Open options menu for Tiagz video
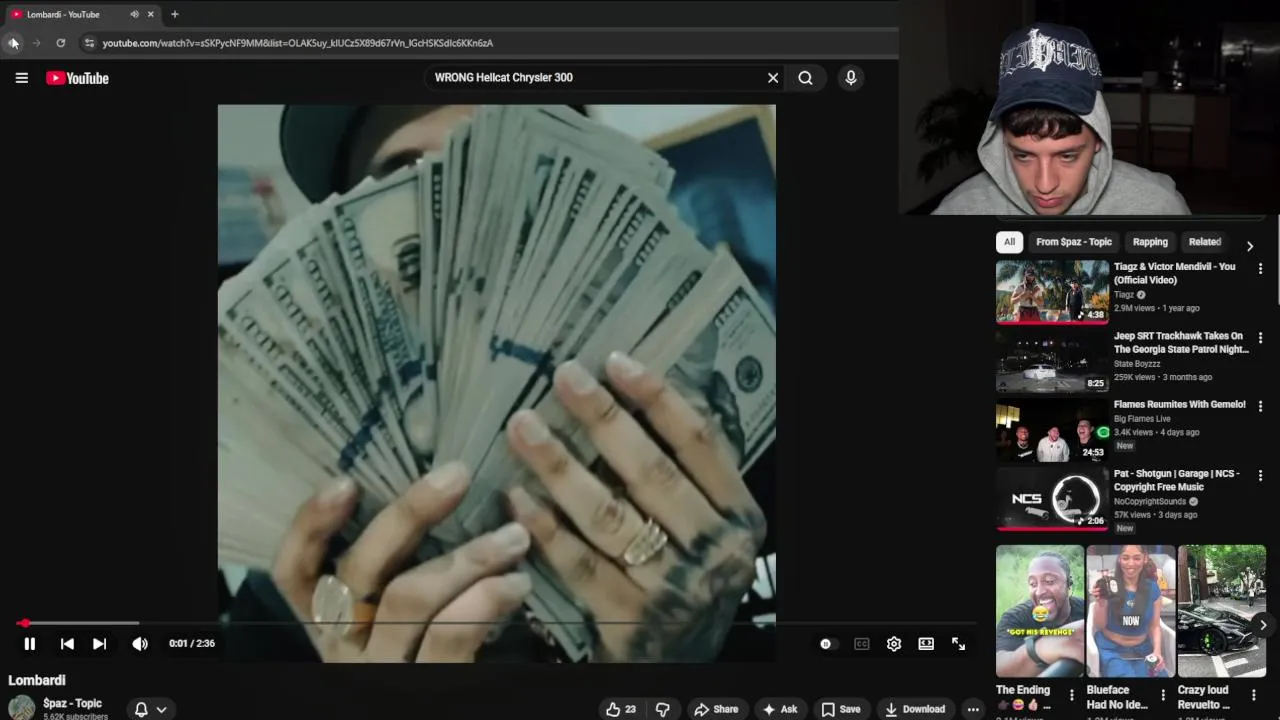Viewport: 1280px width, 720px height. [1260, 269]
